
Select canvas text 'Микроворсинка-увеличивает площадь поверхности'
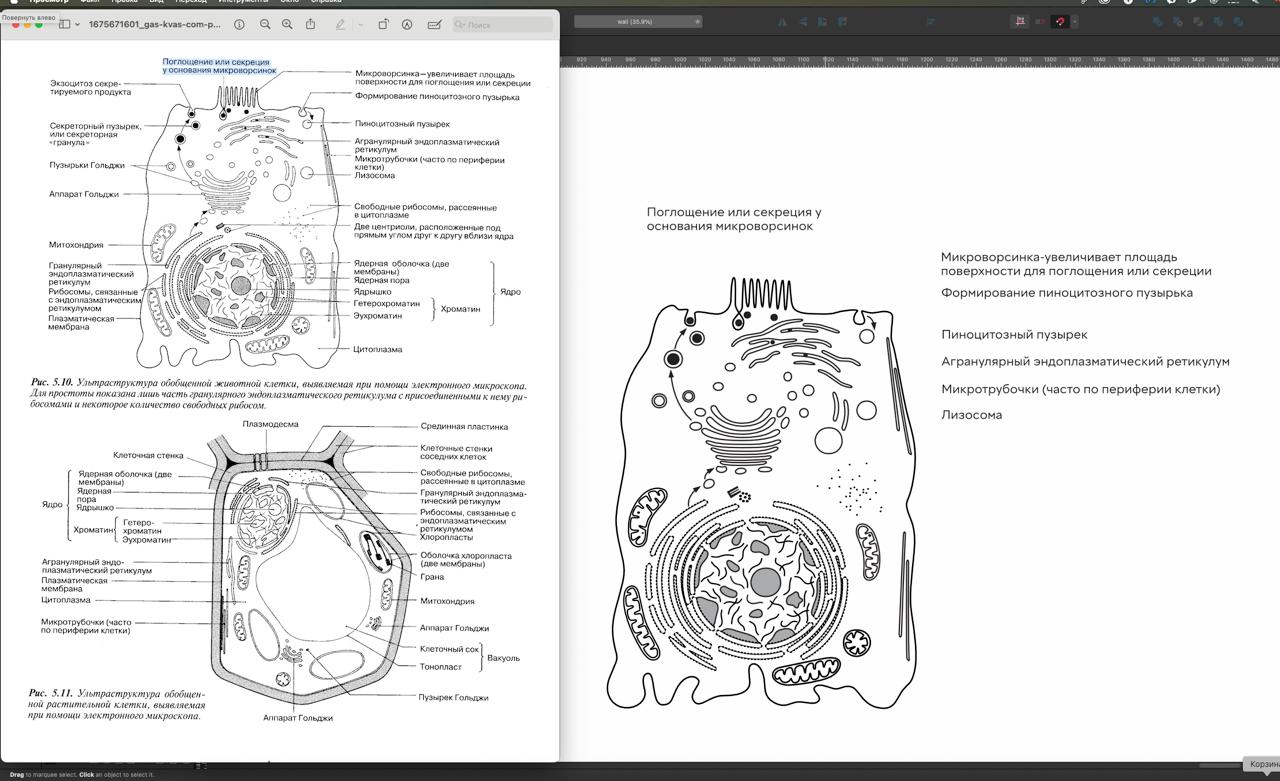1076,264
